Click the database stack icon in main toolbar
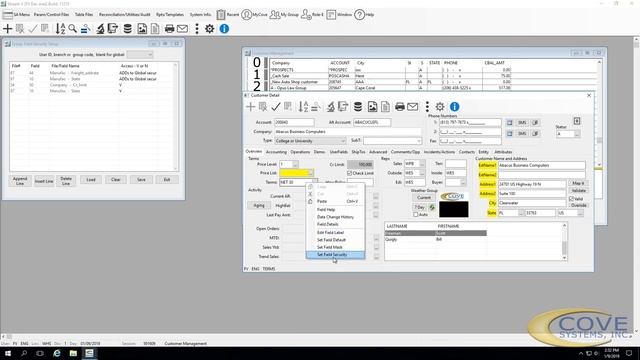 [128, 29]
